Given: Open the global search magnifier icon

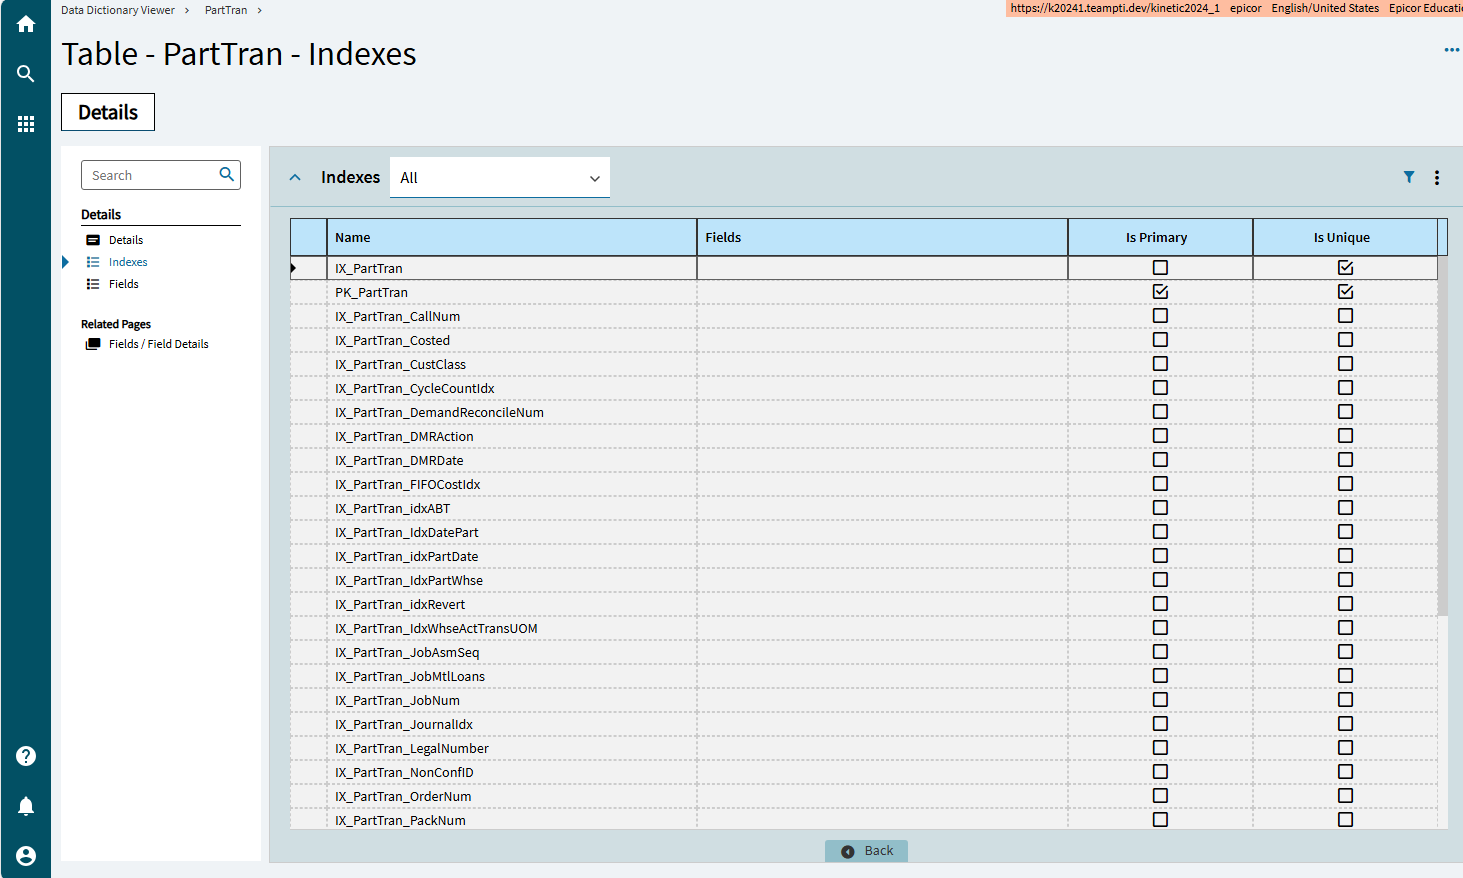Looking at the screenshot, I should click(x=26, y=74).
